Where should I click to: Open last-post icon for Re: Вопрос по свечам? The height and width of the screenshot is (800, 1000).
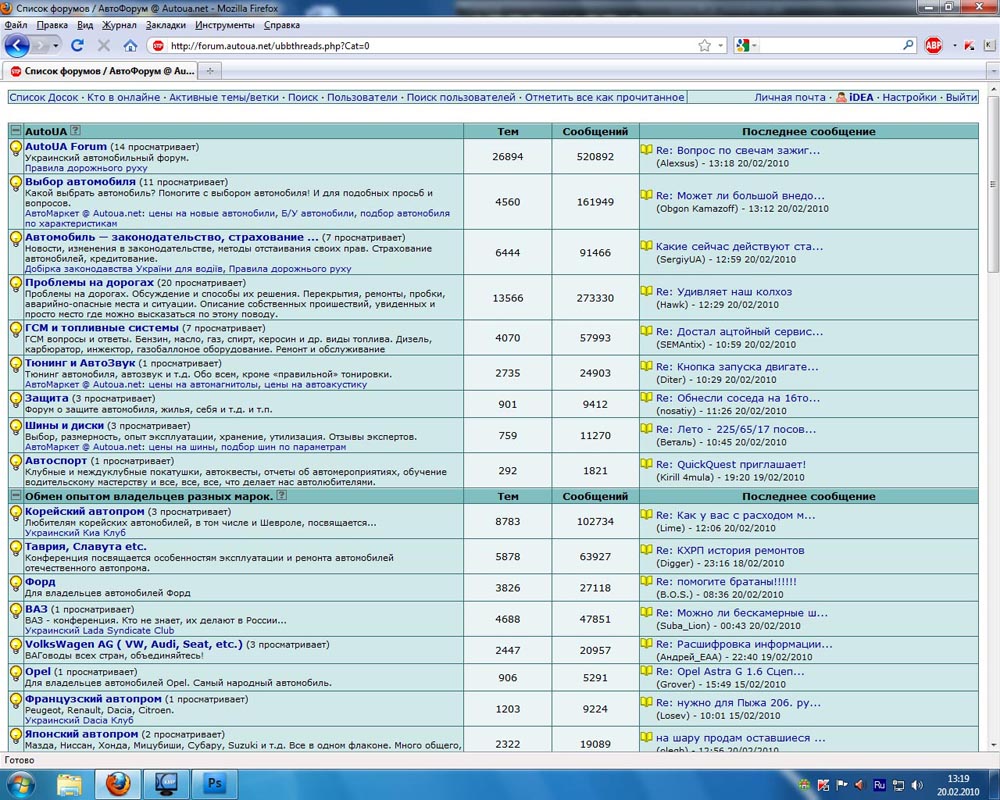[x=647, y=149]
